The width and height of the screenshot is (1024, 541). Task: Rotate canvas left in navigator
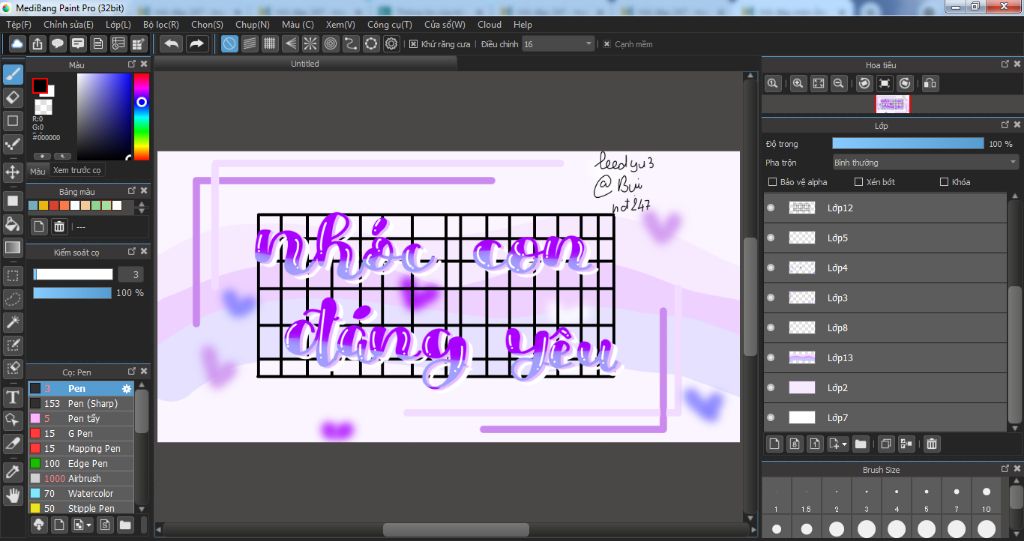(x=864, y=83)
